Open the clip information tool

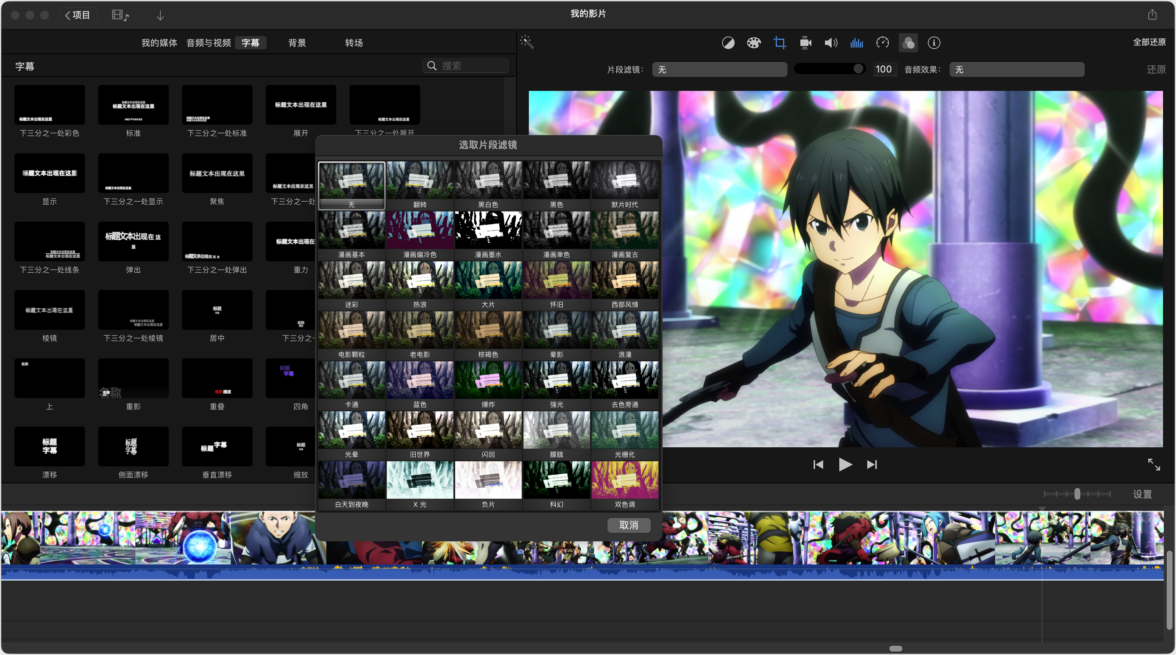point(934,43)
